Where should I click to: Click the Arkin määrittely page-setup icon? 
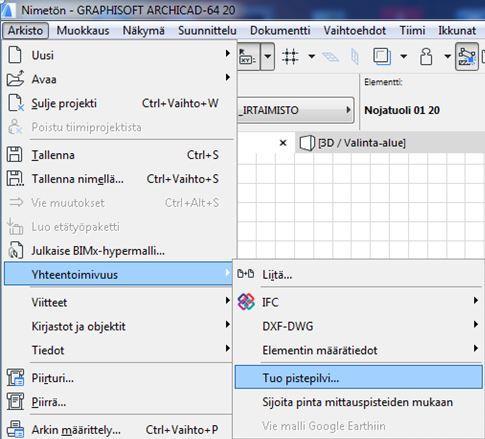[x=15, y=429]
